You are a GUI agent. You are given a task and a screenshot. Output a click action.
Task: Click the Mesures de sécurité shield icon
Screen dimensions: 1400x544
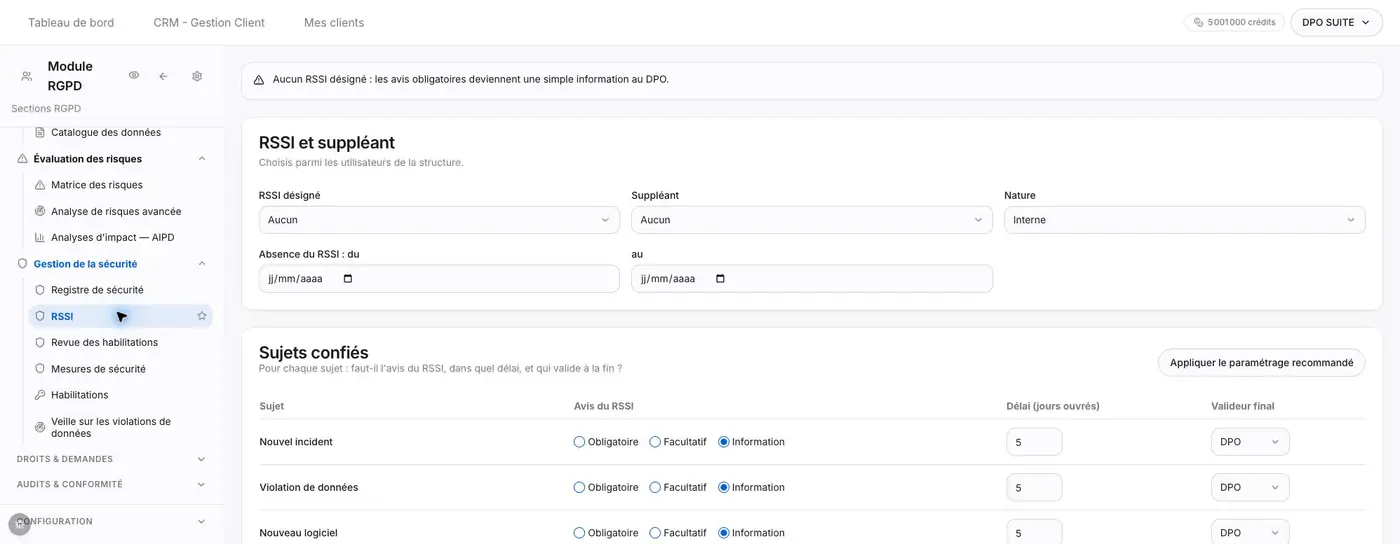click(x=40, y=369)
